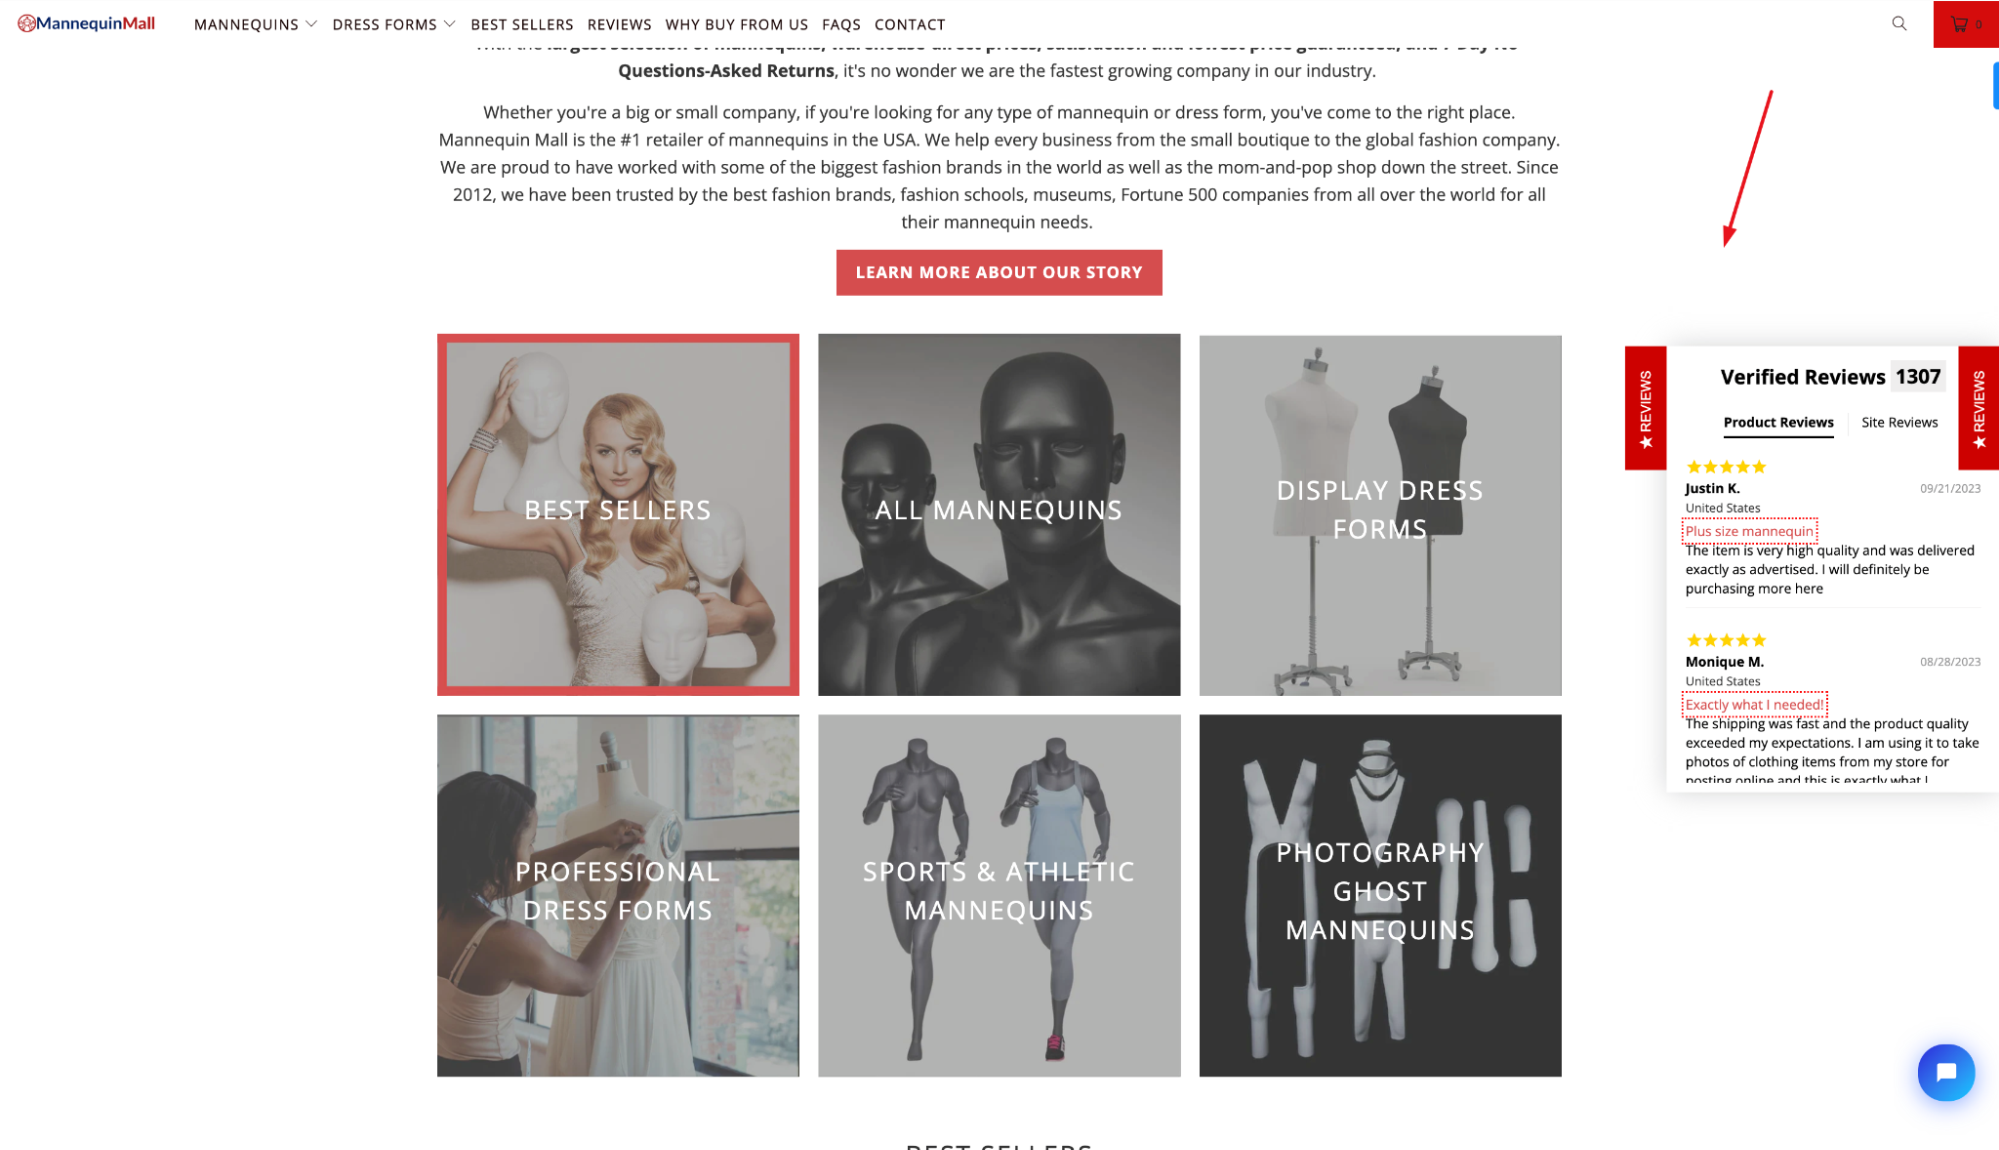Open the red shopping cart
1999x1150 pixels.
point(1966,24)
